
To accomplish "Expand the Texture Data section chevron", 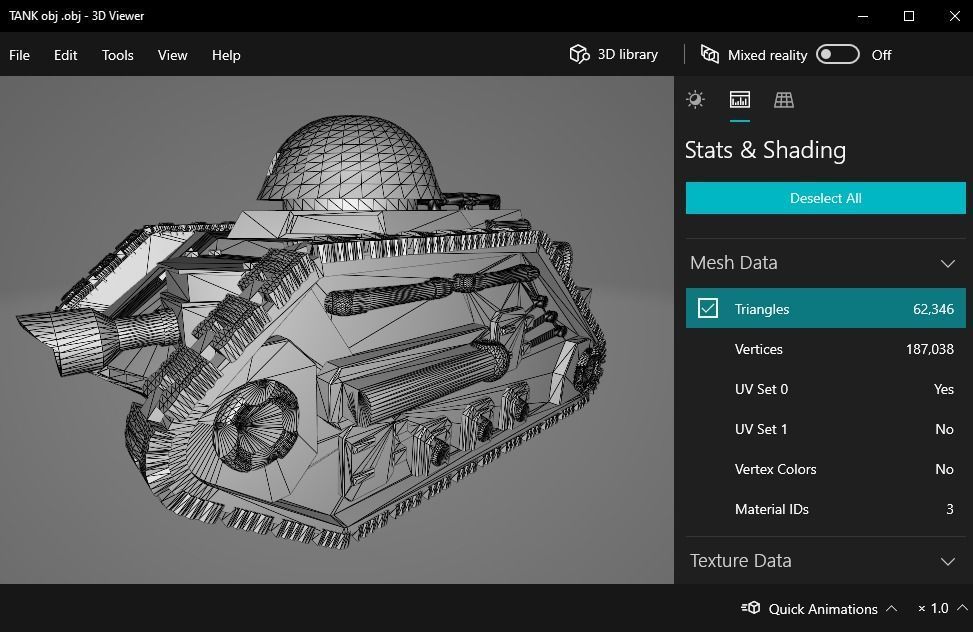I will tap(948, 561).
